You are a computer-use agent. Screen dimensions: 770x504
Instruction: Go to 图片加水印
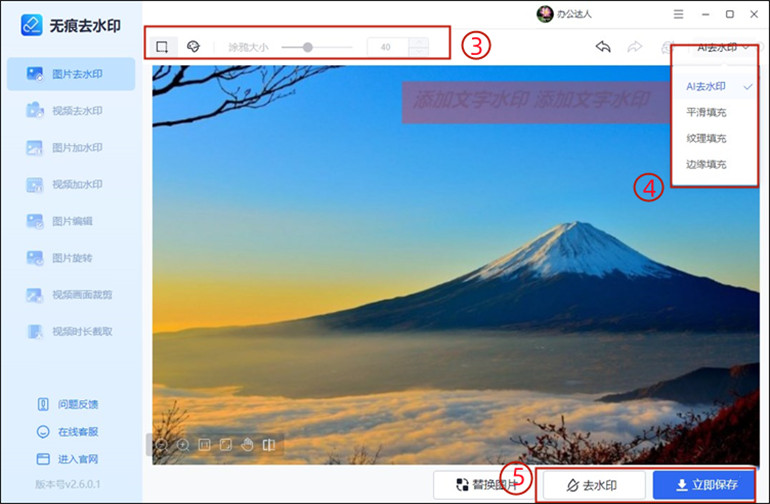click(x=71, y=148)
